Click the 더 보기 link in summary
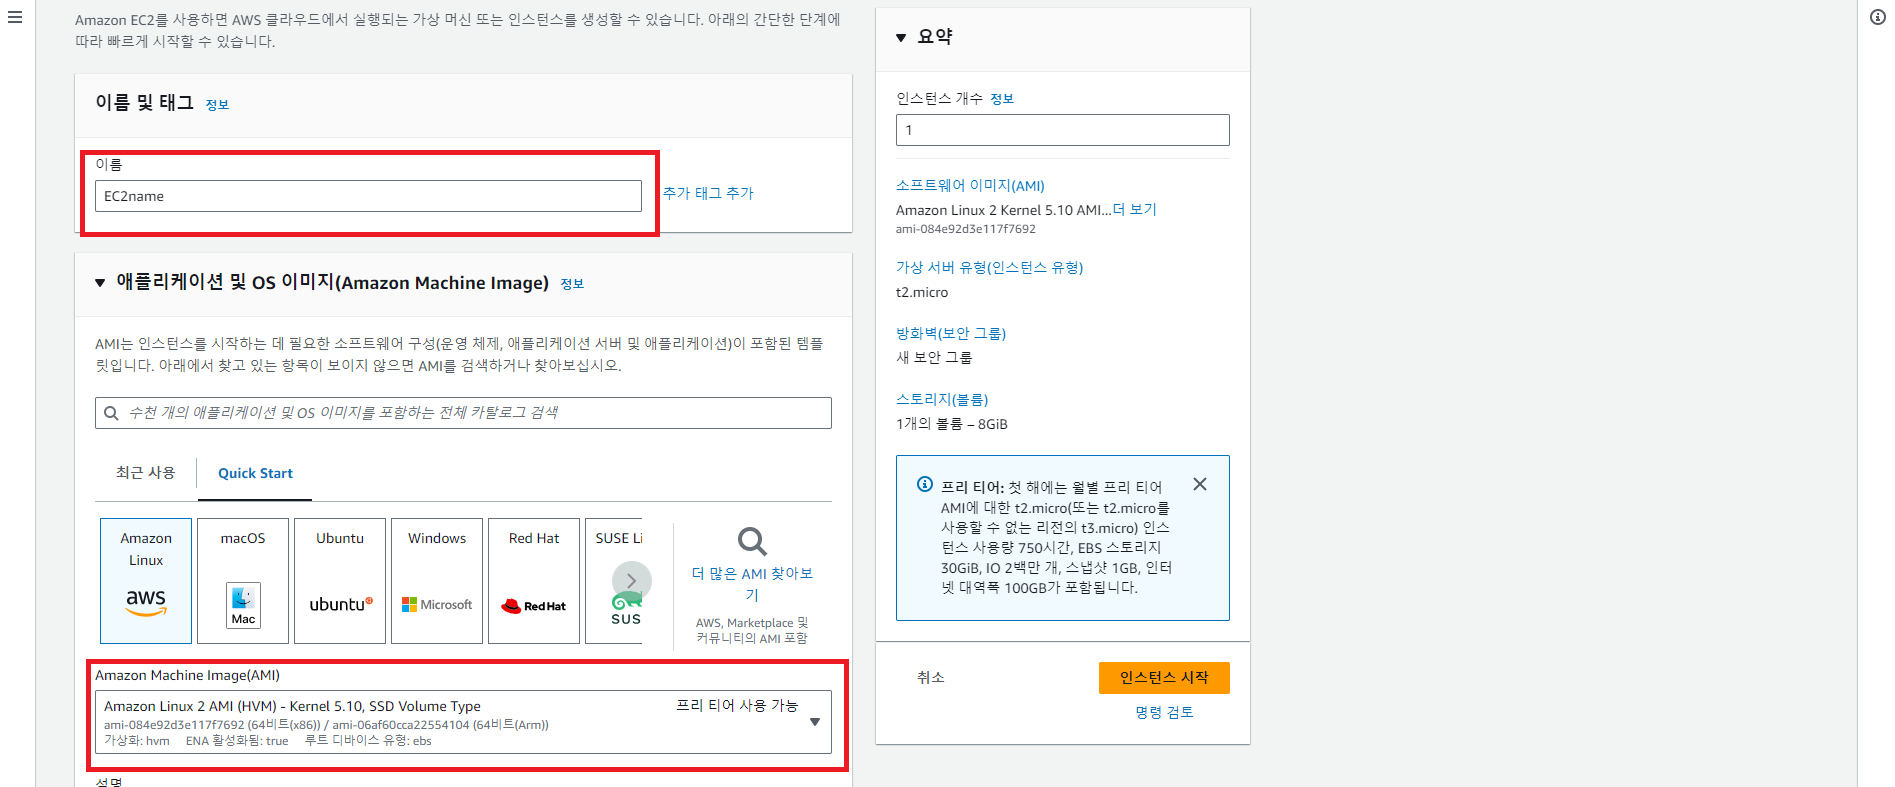Screen dimensions: 1895x787 click(x=1135, y=210)
